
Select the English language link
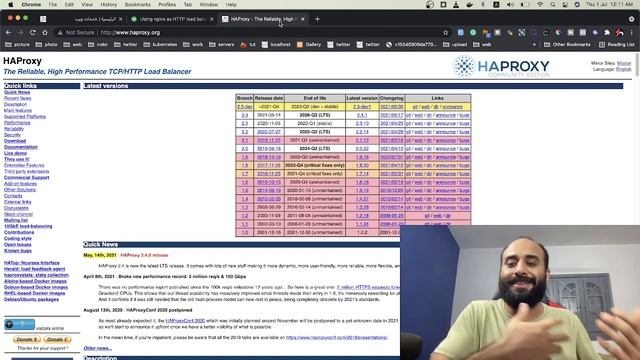pyautogui.click(x=623, y=69)
